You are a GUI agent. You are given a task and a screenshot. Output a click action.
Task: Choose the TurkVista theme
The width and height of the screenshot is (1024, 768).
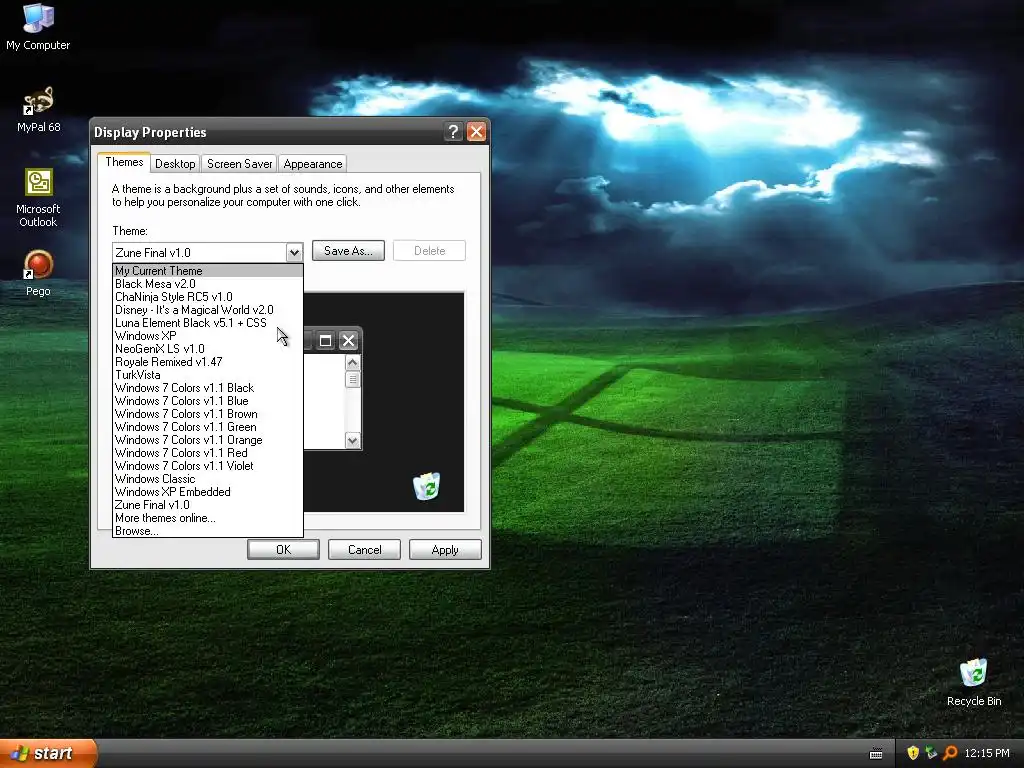(208, 375)
